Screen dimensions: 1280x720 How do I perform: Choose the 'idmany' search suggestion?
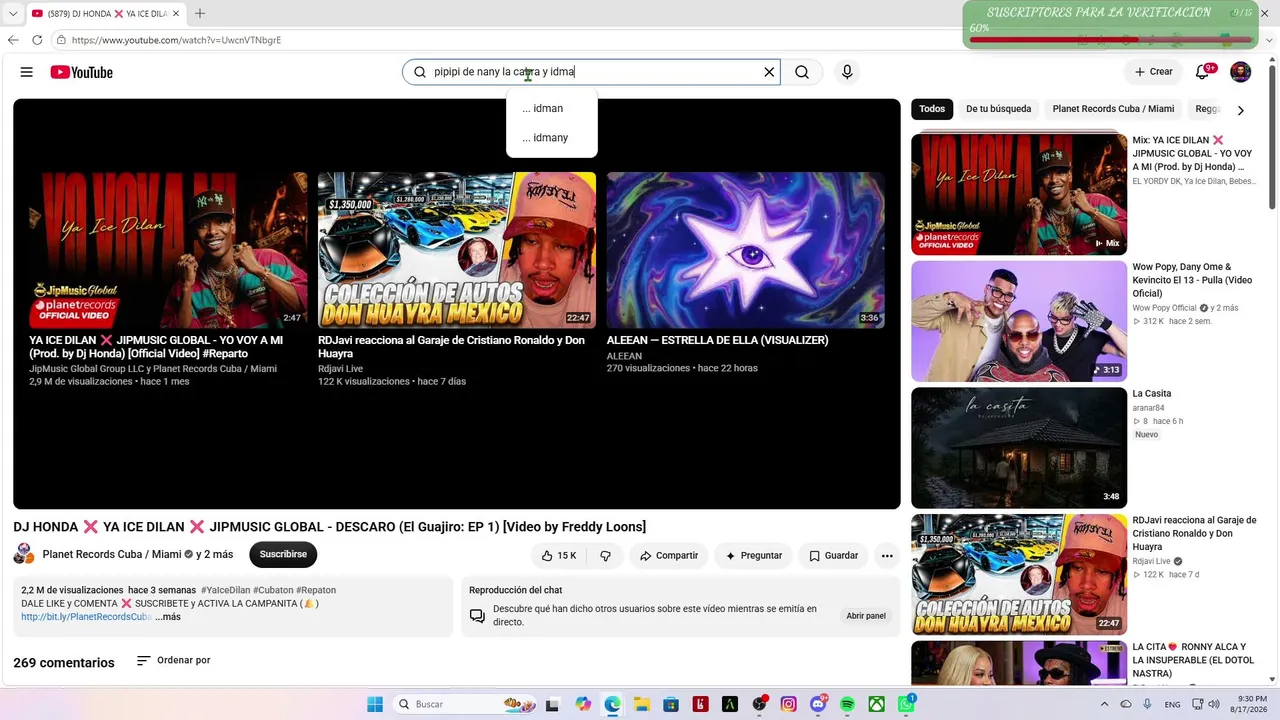552,138
